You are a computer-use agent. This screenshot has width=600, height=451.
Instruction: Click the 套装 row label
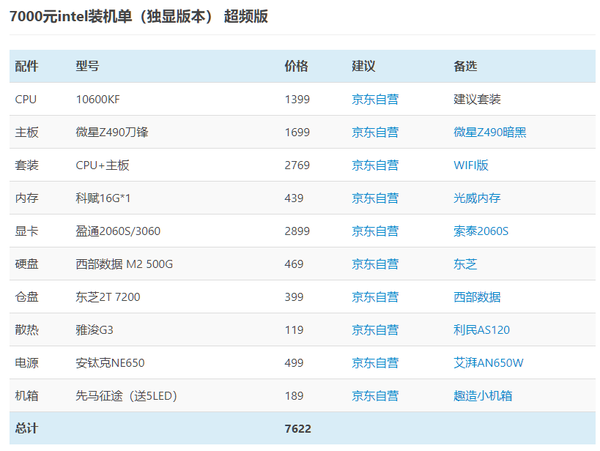(26, 165)
